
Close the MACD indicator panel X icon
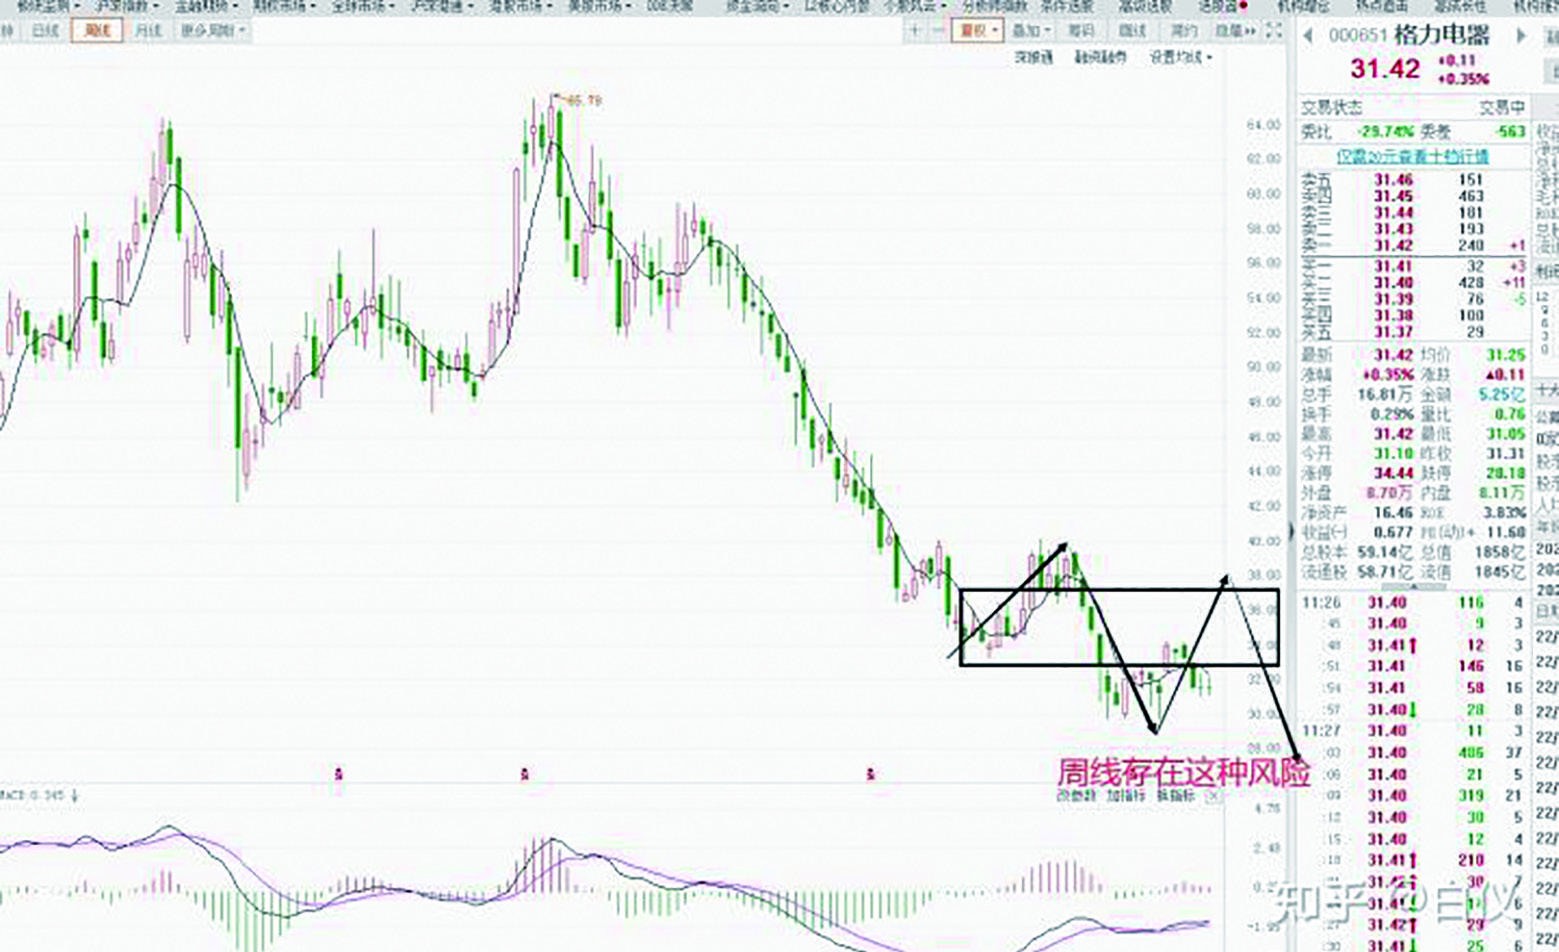(1212, 796)
